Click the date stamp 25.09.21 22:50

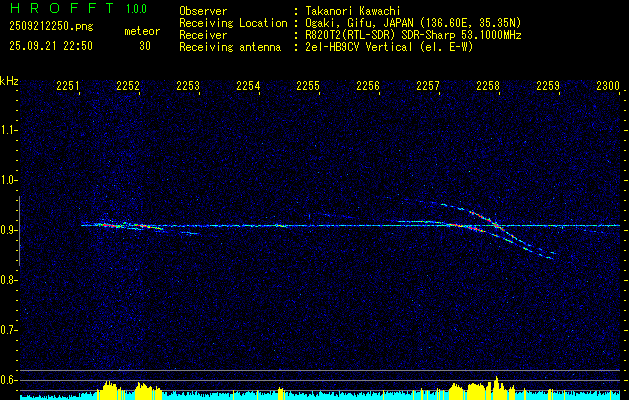click(51, 46)
